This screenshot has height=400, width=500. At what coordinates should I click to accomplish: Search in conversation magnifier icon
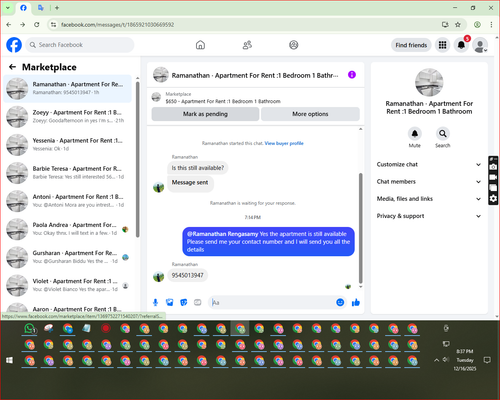point(443,134)
